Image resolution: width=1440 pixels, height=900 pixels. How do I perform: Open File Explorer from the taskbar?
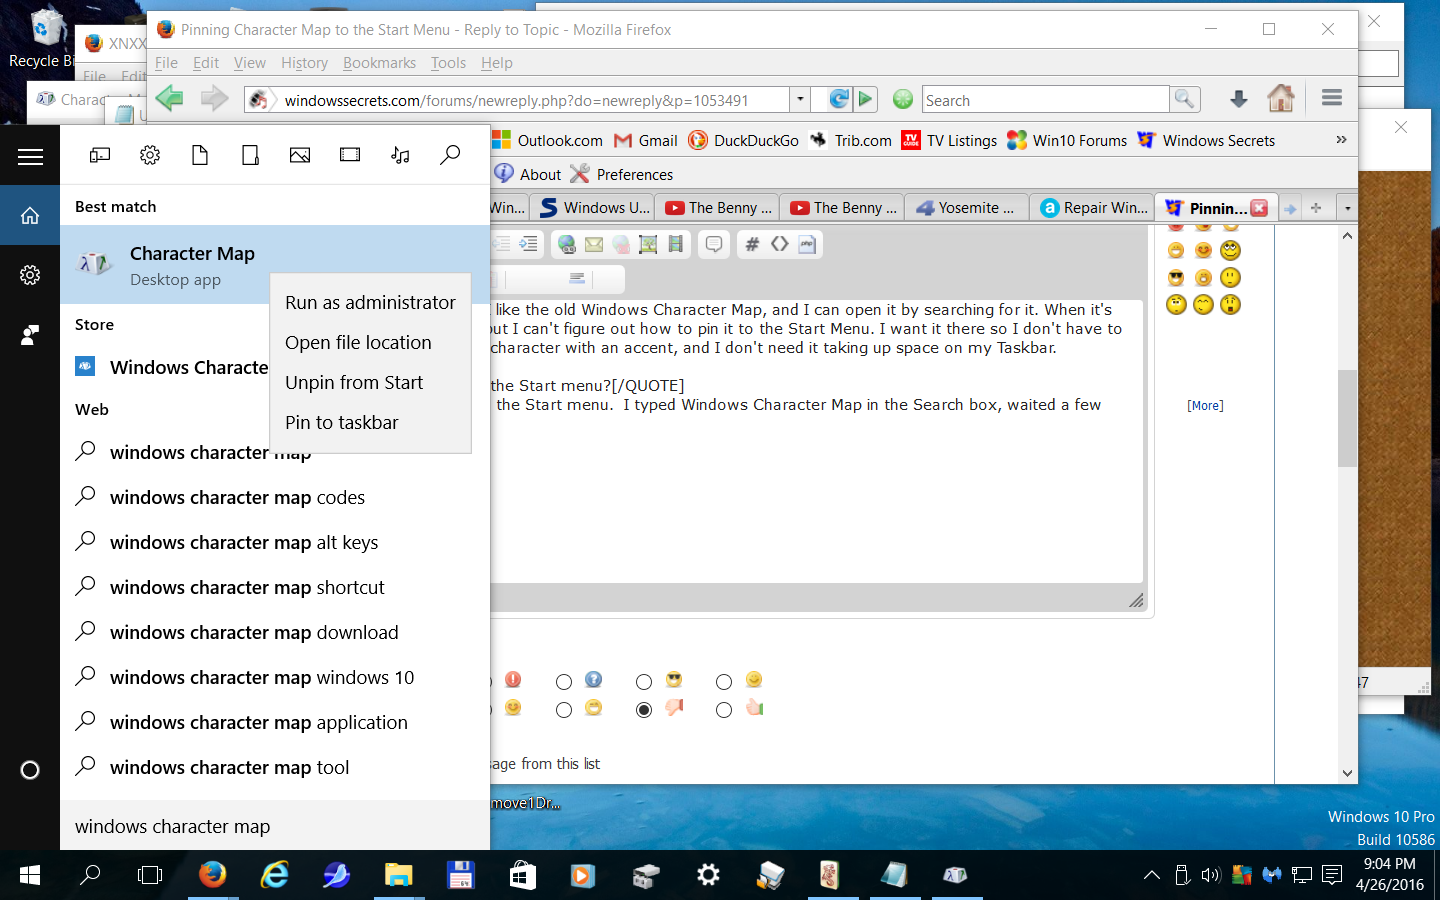(398, 876)
